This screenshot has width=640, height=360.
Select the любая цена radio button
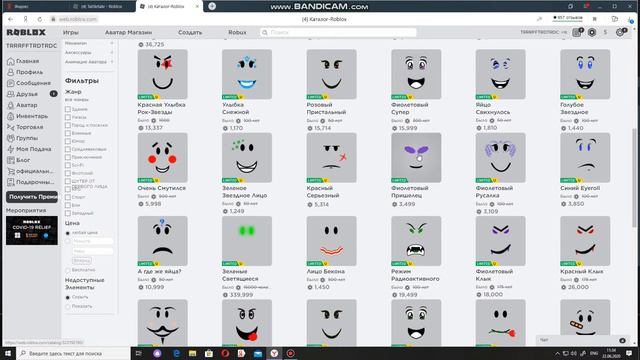click(x=68, y=233)
